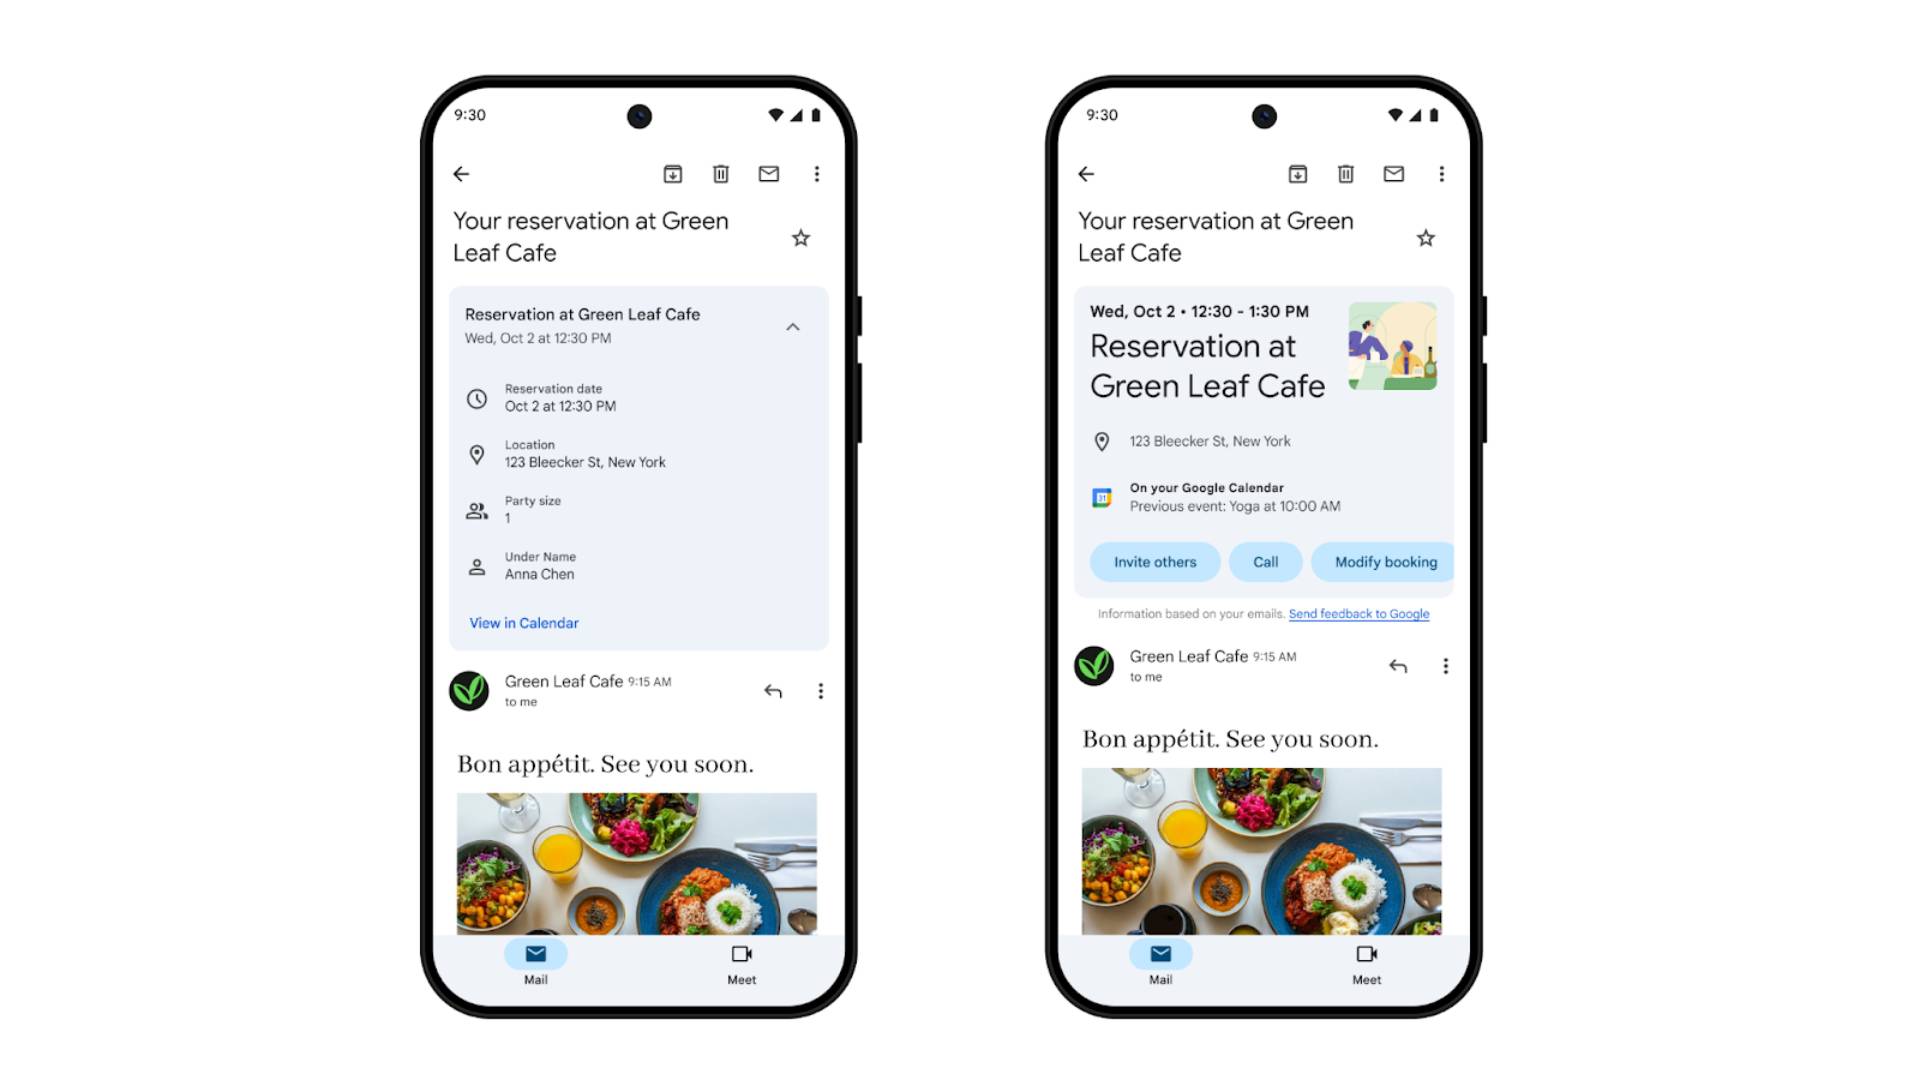Image resolution: width=1920 pixels, height=1080 pixels.
Task: Tap the food photo thumbnail in email
Action: [640, 865]
